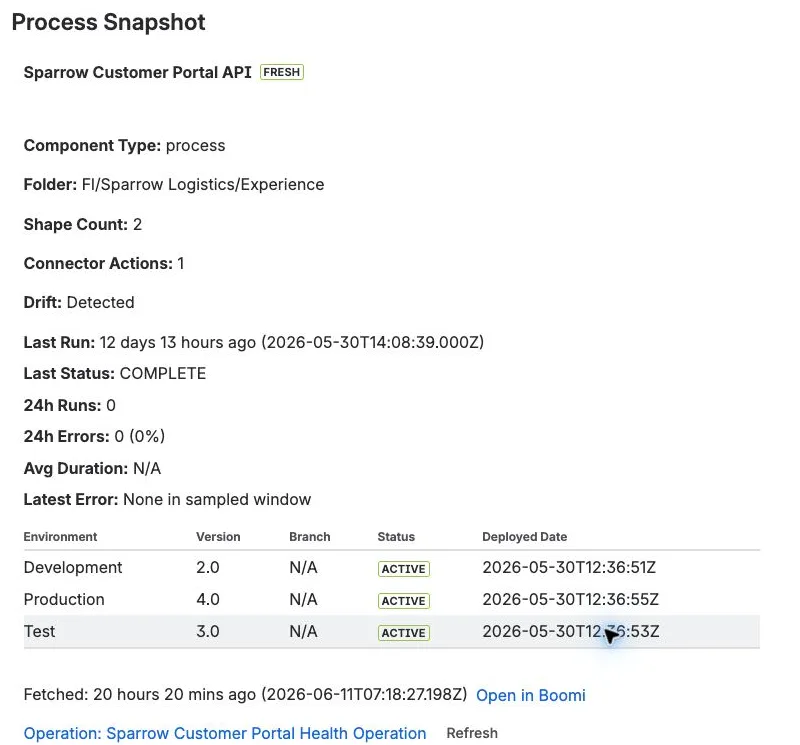Click the 'Avg Duration: N/A' line
The image size is (800, 745).
(x=92, y=468)
